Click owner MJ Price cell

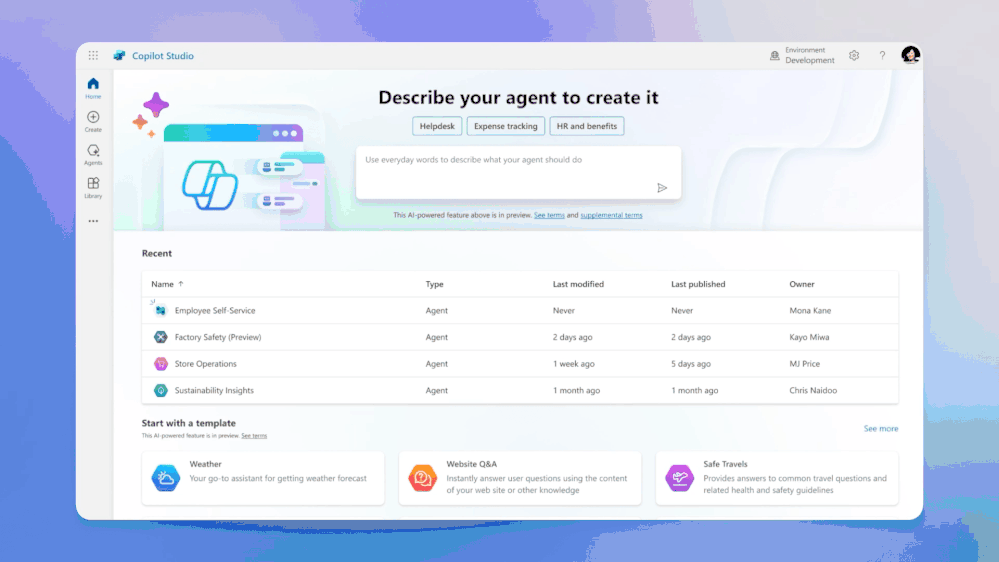point(805,364)
